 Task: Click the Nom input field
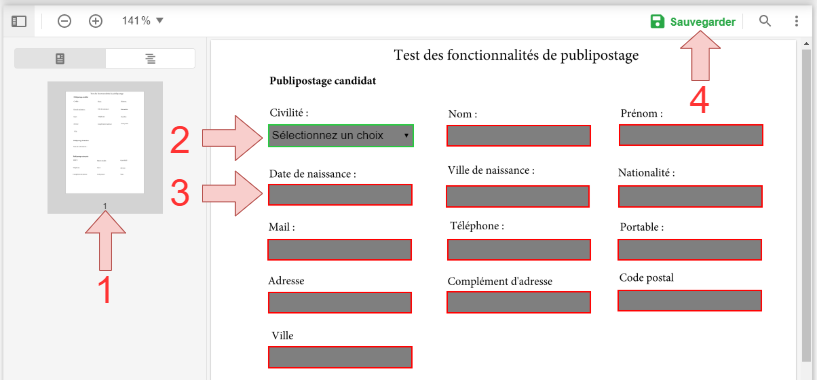(x=519, y=136)
